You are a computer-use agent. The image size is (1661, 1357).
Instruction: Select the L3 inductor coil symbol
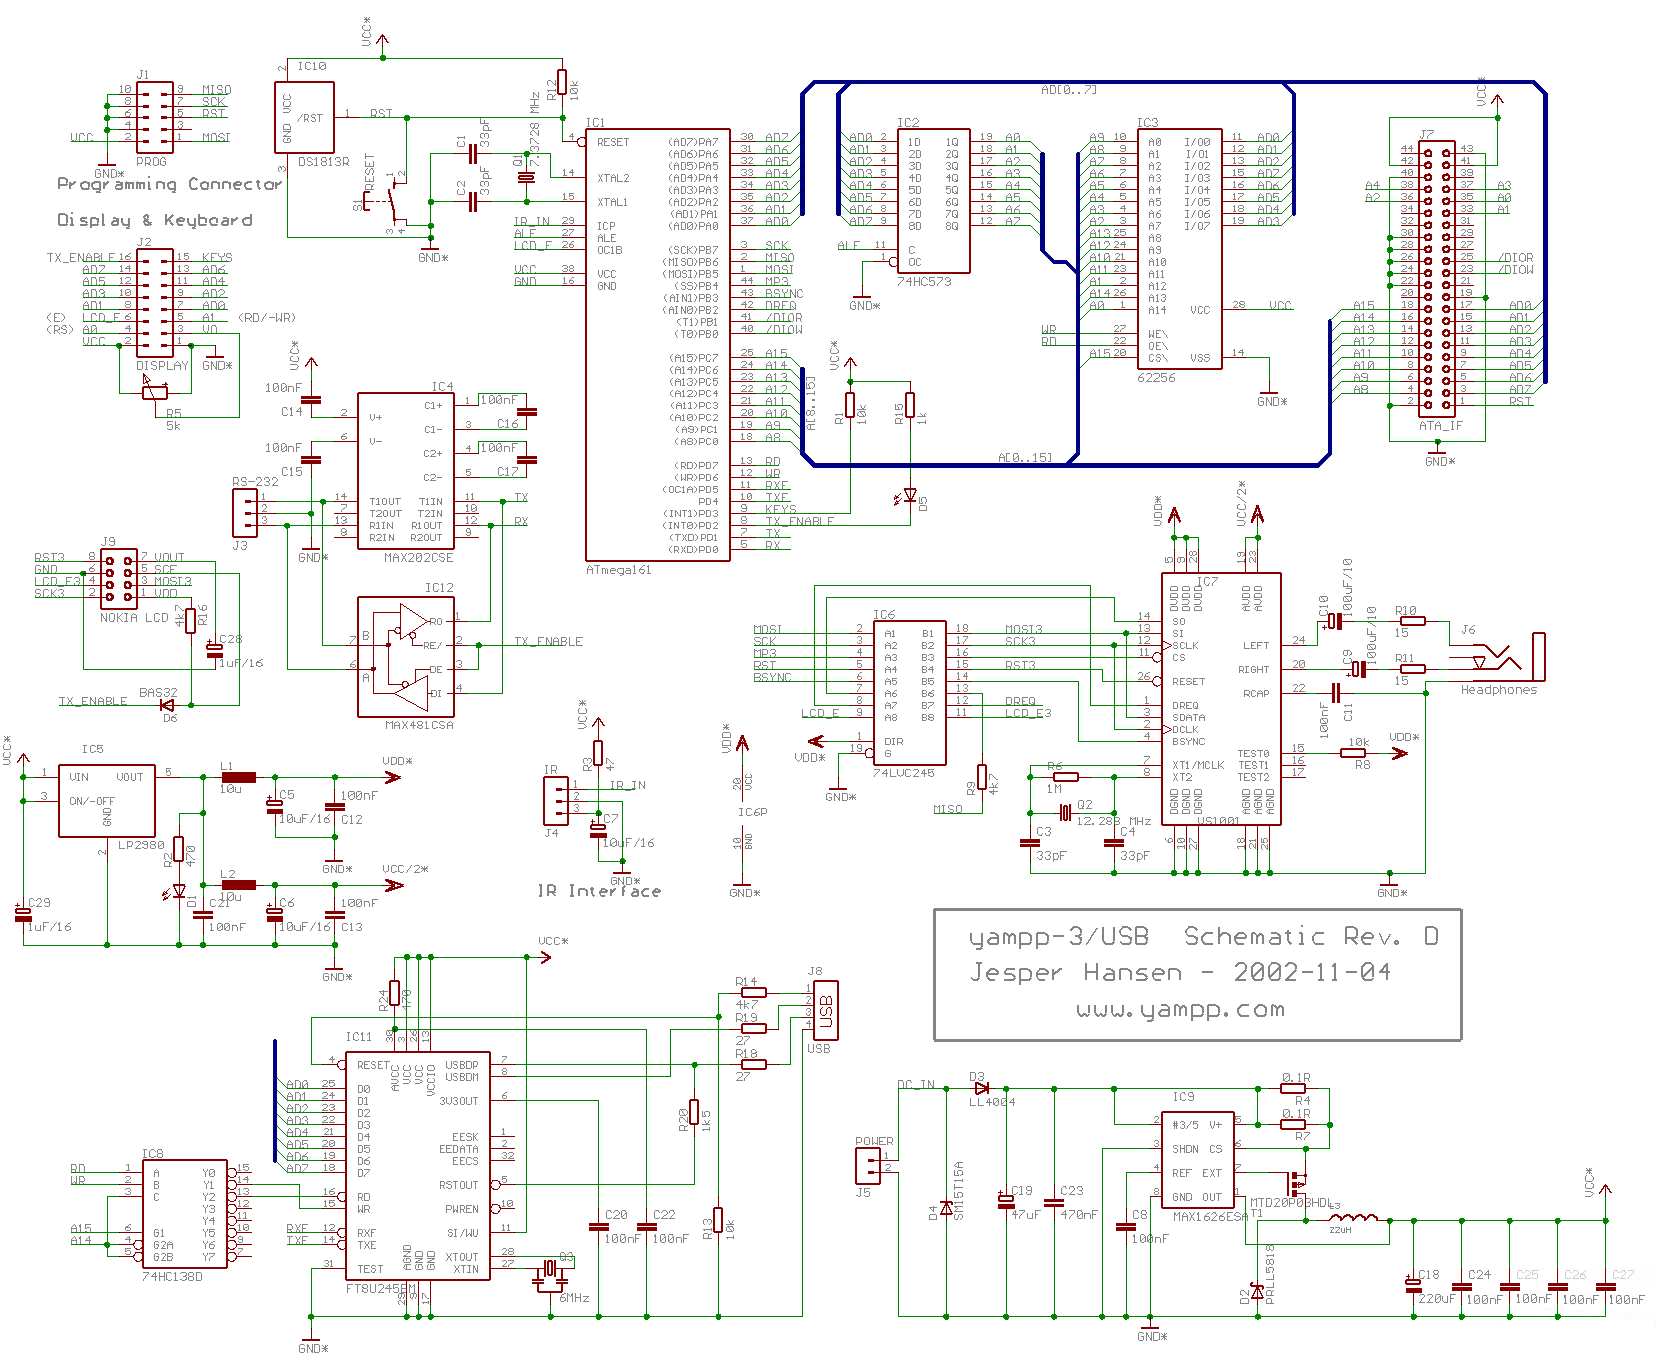tap(1353, 1219)
